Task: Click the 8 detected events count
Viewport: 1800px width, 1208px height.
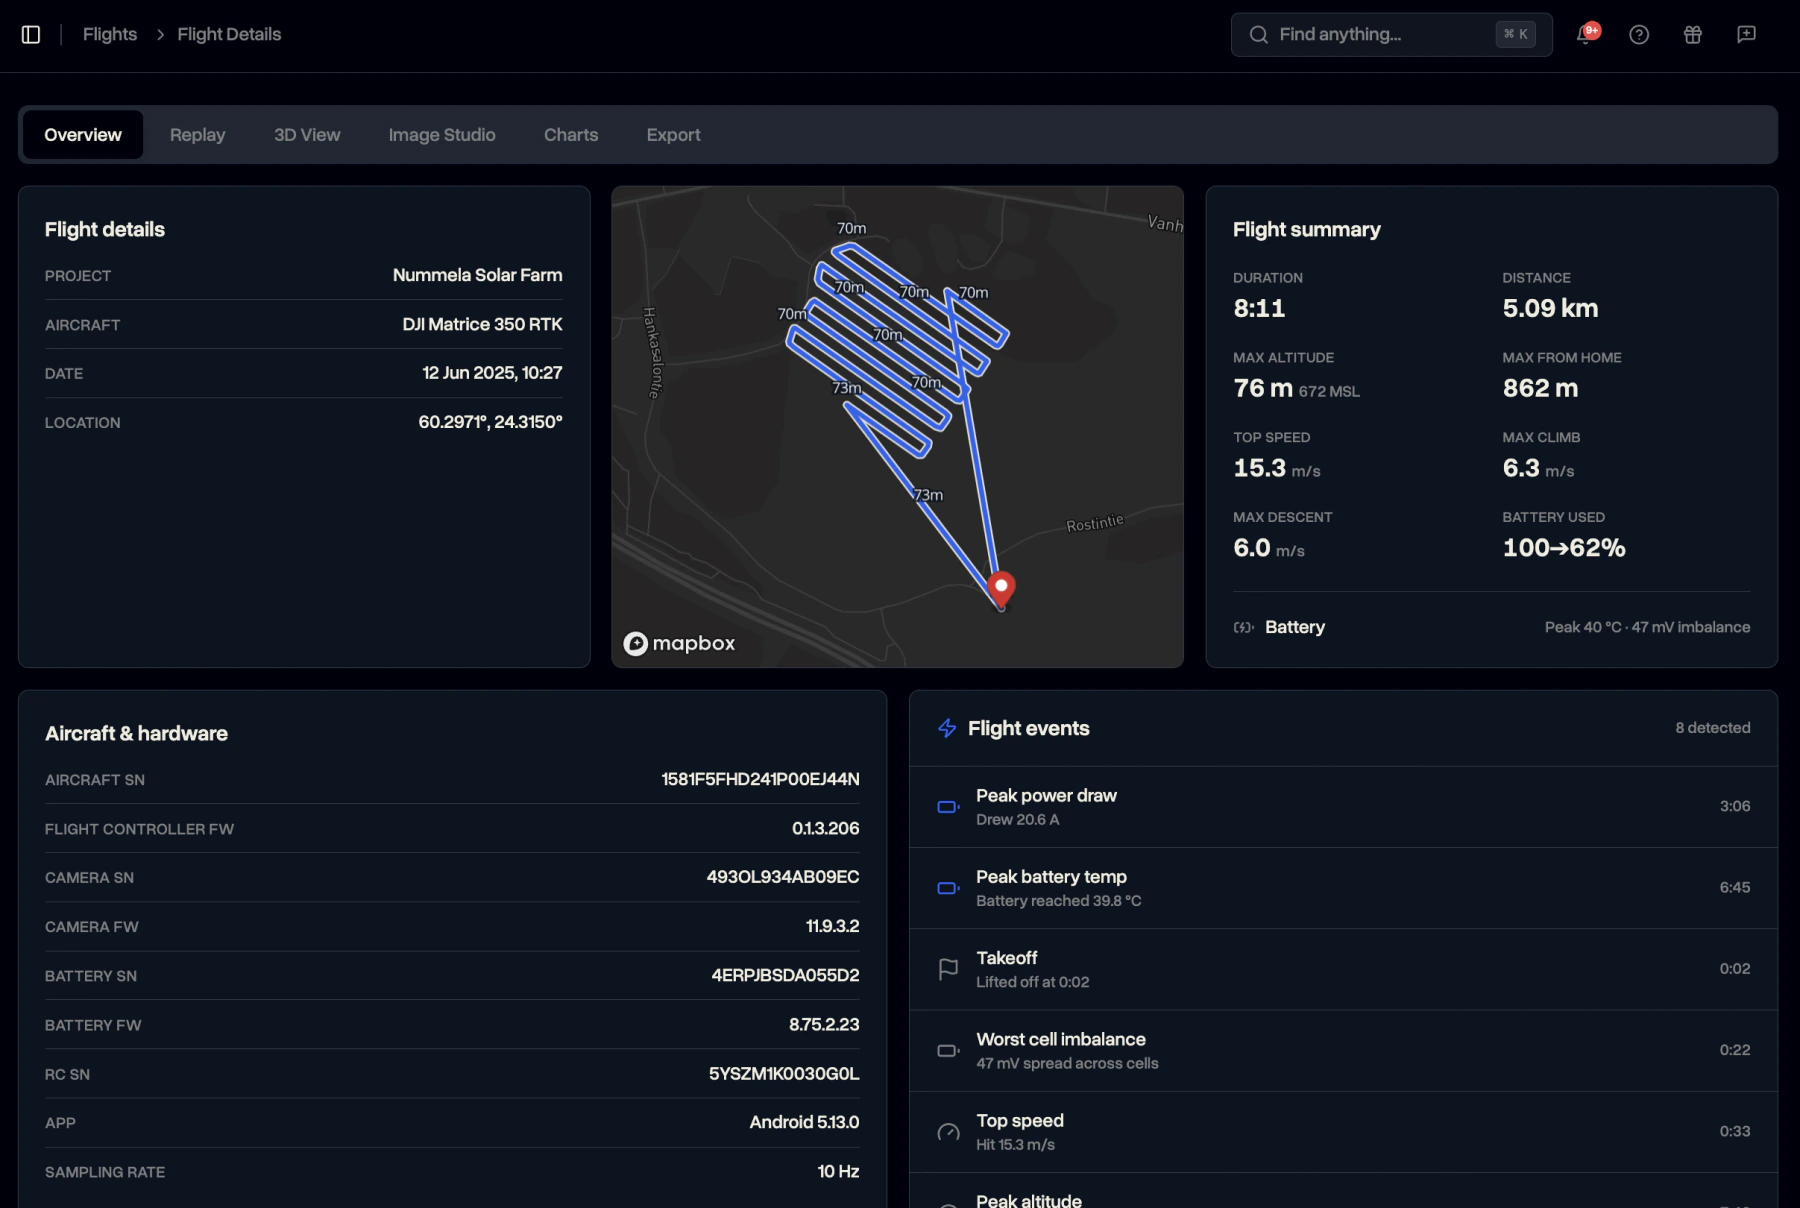Action: [x=1713, y=728]
